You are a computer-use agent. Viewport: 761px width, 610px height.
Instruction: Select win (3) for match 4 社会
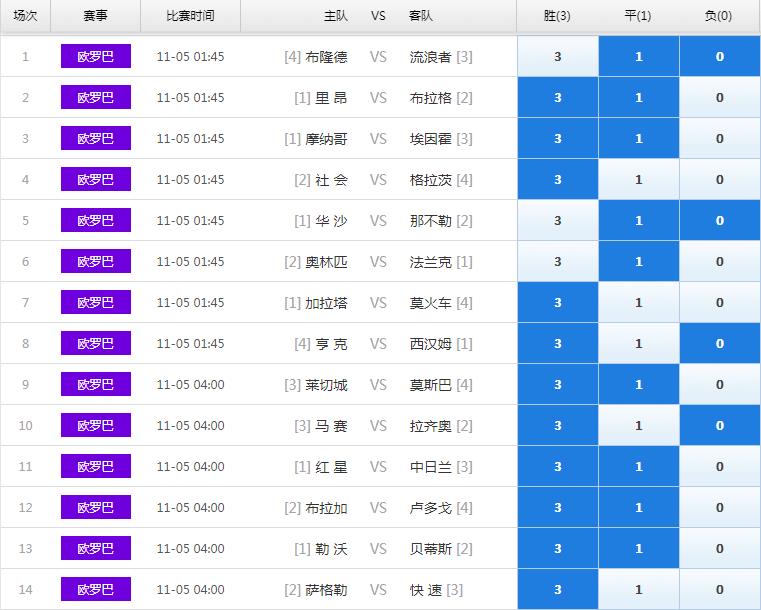[x=558, y=180]
